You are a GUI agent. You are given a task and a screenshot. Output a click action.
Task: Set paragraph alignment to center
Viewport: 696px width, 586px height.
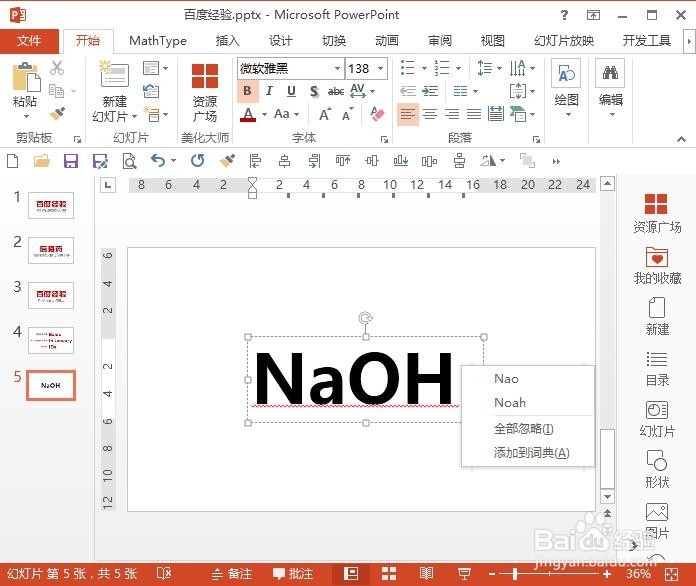[430, 114]
